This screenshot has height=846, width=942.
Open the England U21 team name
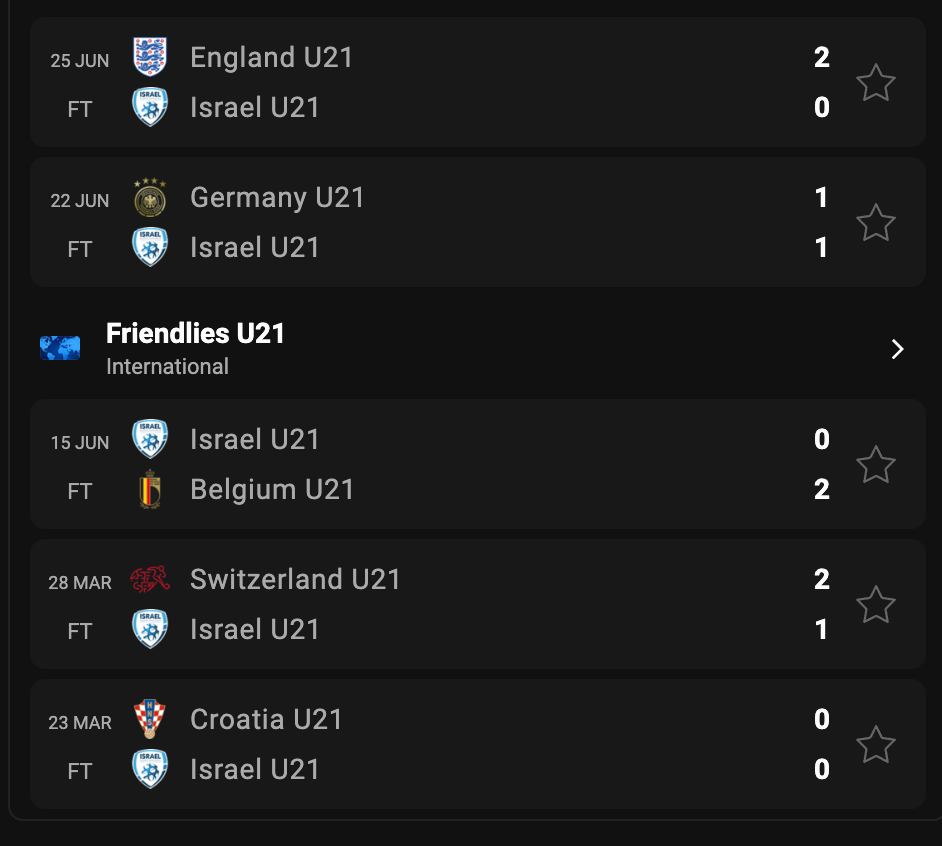[272, 58]
